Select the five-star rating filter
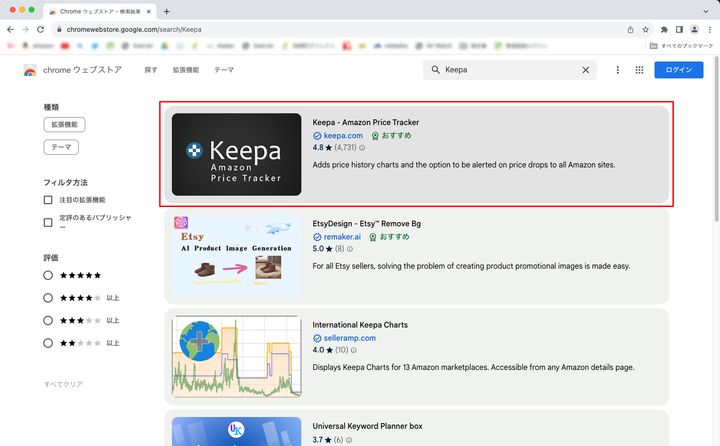 [x=48, y=274]
